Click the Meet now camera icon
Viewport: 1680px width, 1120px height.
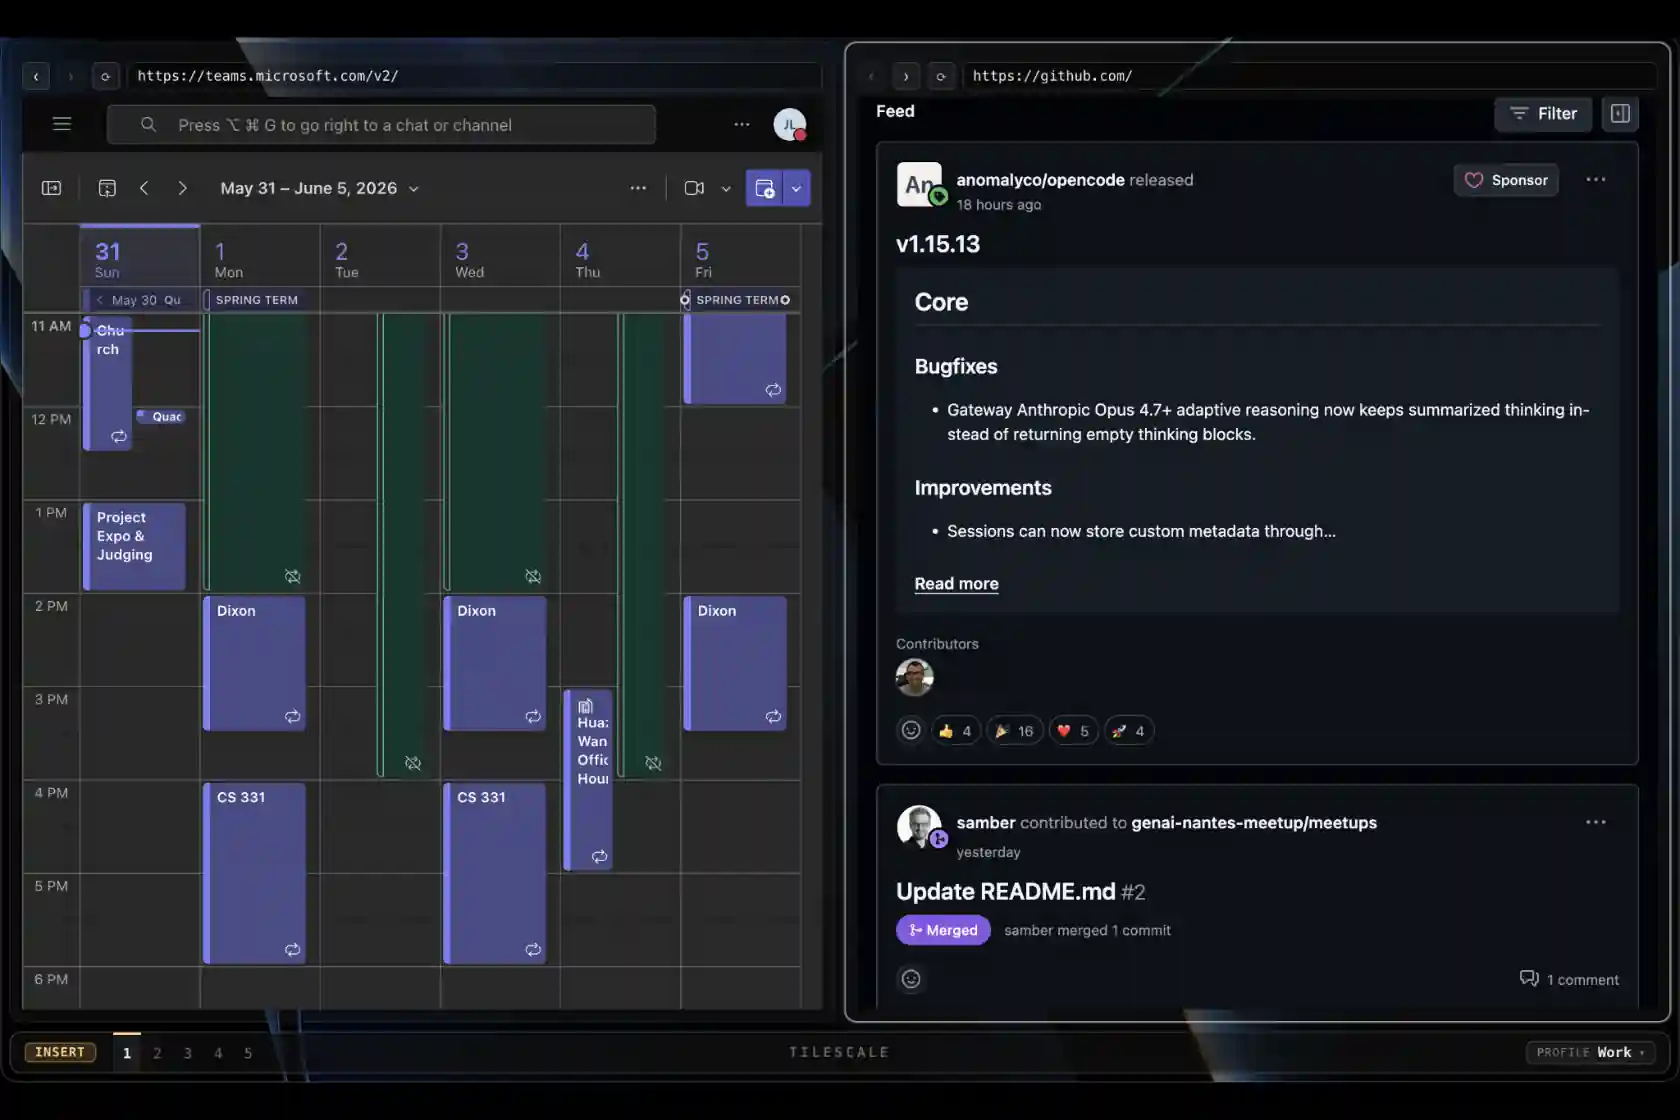[x=694, y=188]
